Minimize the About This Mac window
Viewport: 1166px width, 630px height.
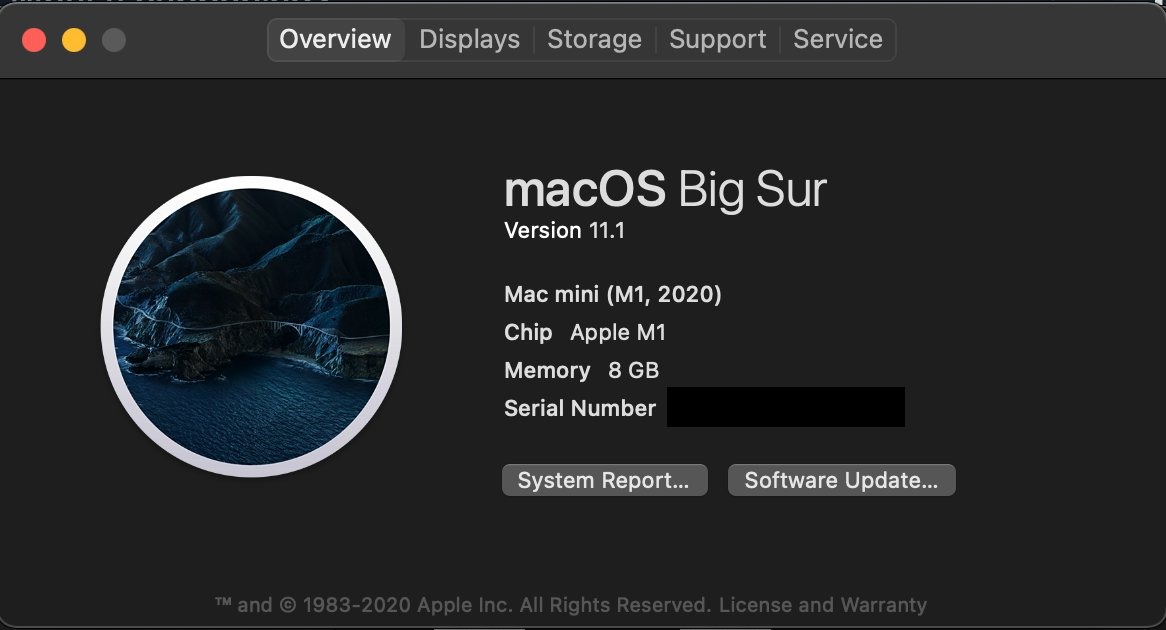[x=74, y=40]
